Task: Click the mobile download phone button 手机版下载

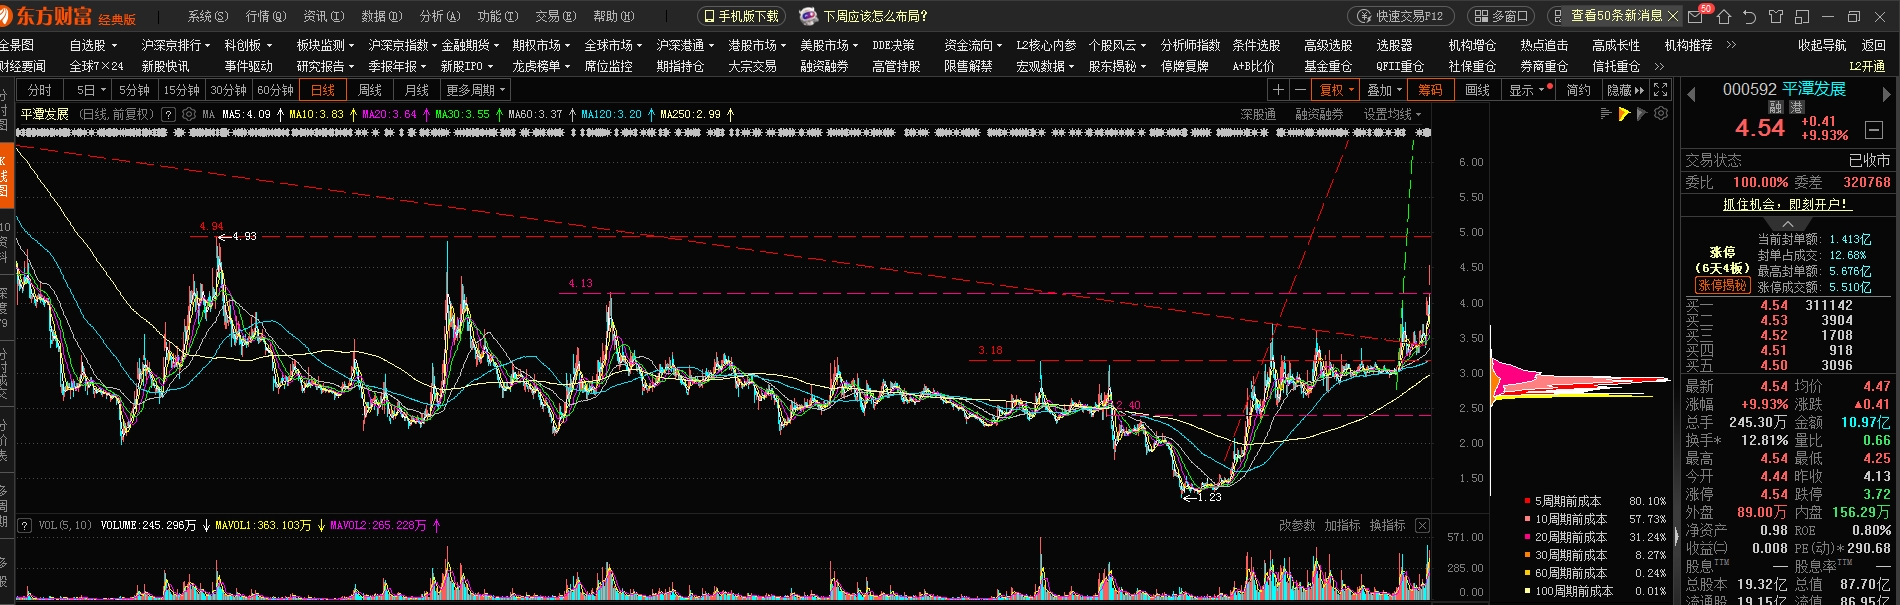Action: (741, 16)
